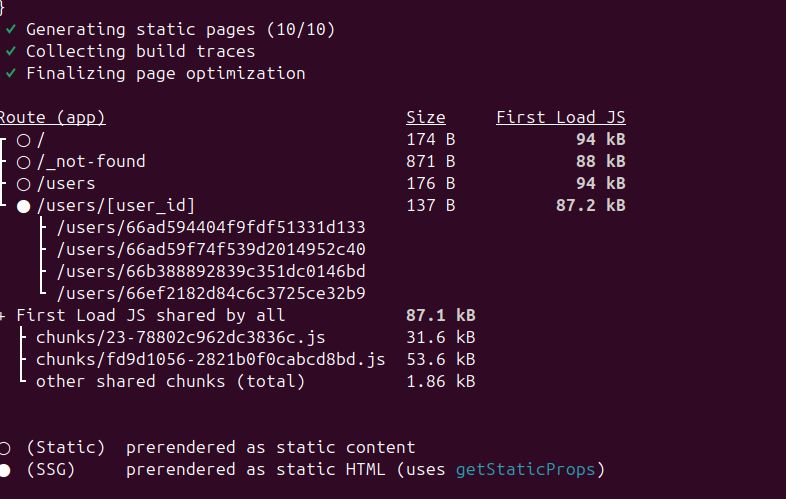Viewport: 786px width, 499px height.
Task: Click the First Load JS shared by all line
Action: click(238, 315)
